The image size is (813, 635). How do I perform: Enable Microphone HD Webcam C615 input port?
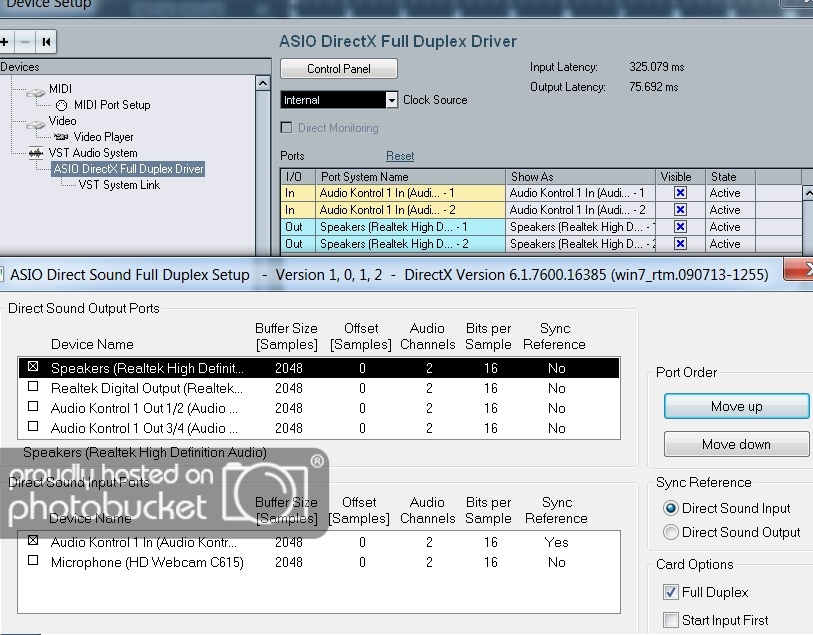(x=33, y=562)
